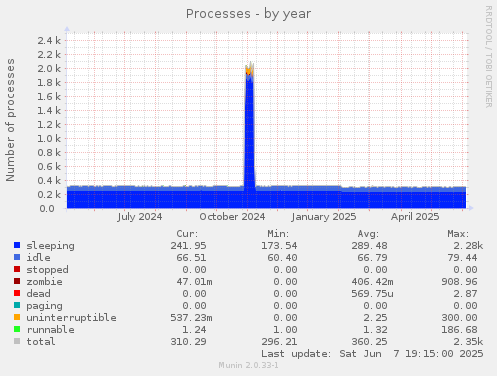The image size is (497, 376).
Task: Click the 'Min:' column header
Action: [278, 234]
